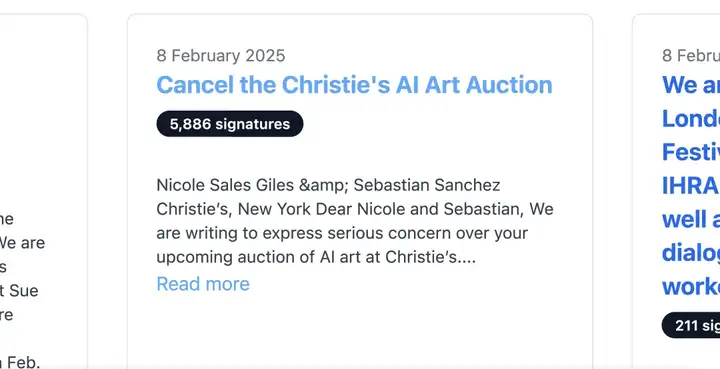Click the "5,886 signatures" badge
Viewport: 720px width, 369px height.
click(230, 123)
